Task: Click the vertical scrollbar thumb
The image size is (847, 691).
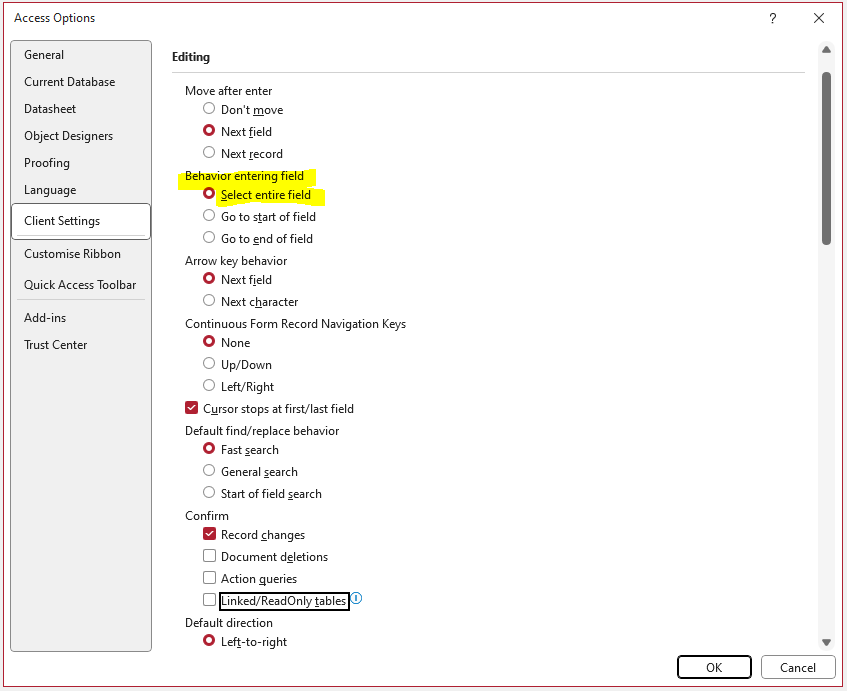Action: (826, 158)
